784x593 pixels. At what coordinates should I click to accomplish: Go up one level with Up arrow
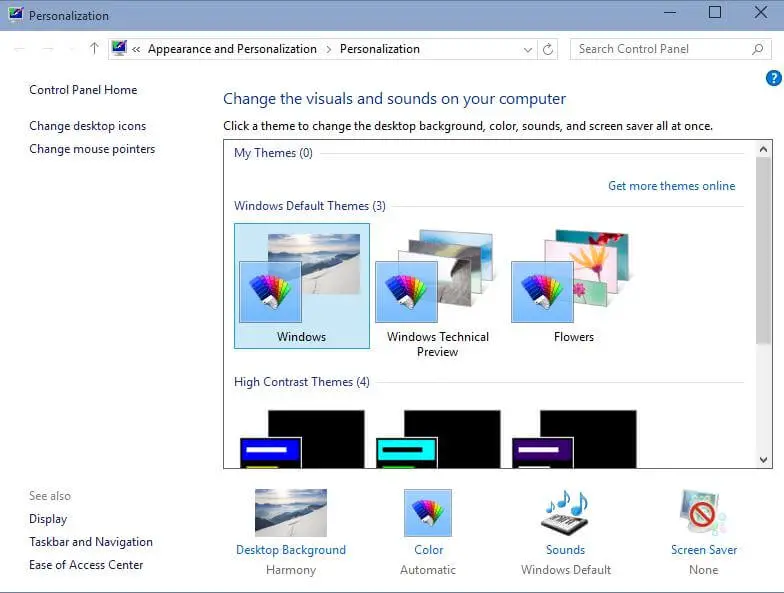click(x=94, y=48)
